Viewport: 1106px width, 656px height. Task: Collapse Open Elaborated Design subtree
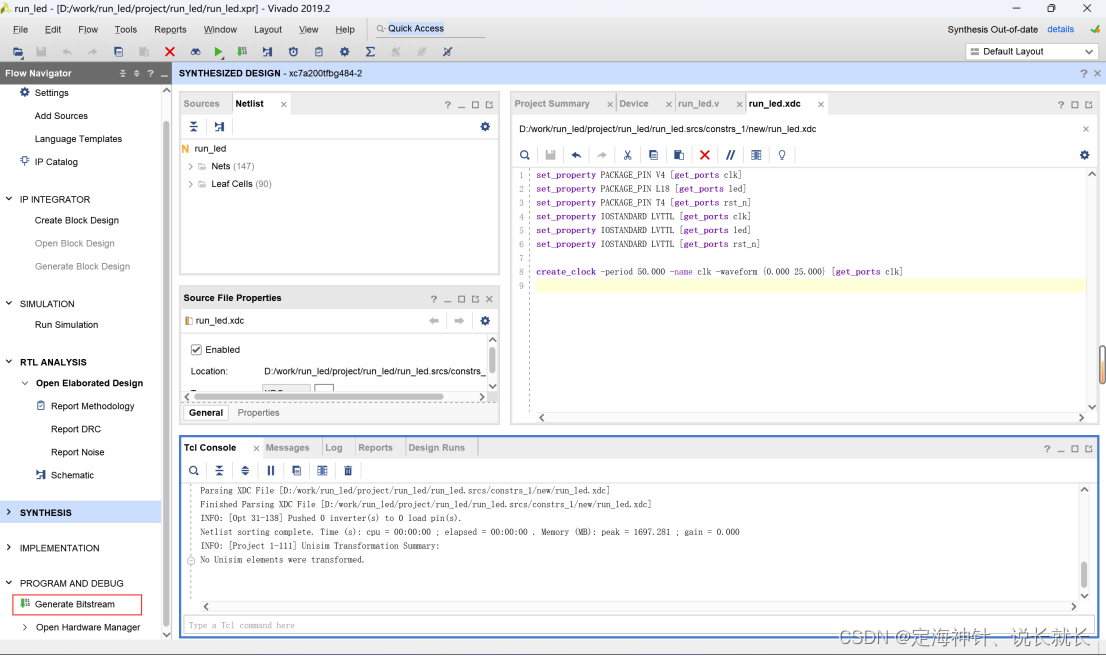[25, 383]
